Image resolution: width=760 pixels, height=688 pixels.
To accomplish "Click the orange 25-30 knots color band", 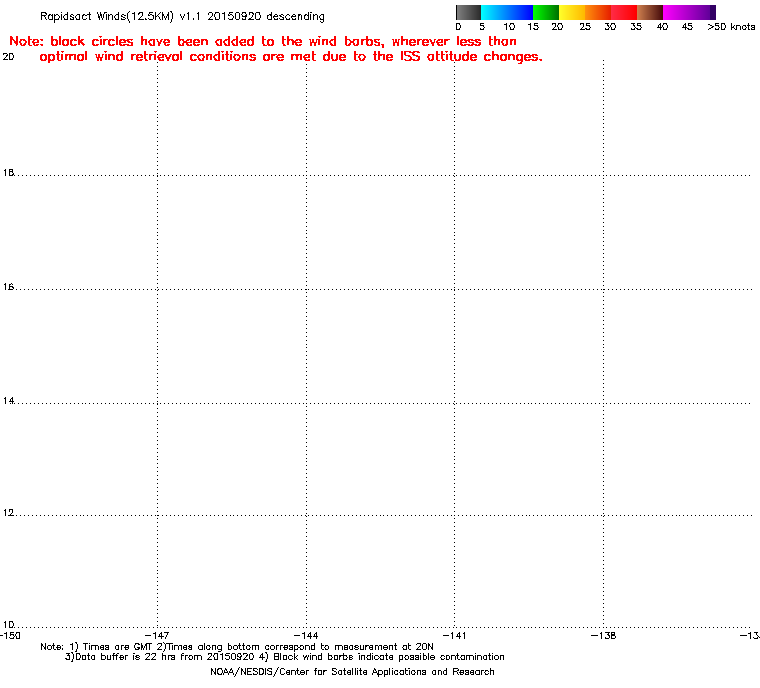I will (598, 12).
